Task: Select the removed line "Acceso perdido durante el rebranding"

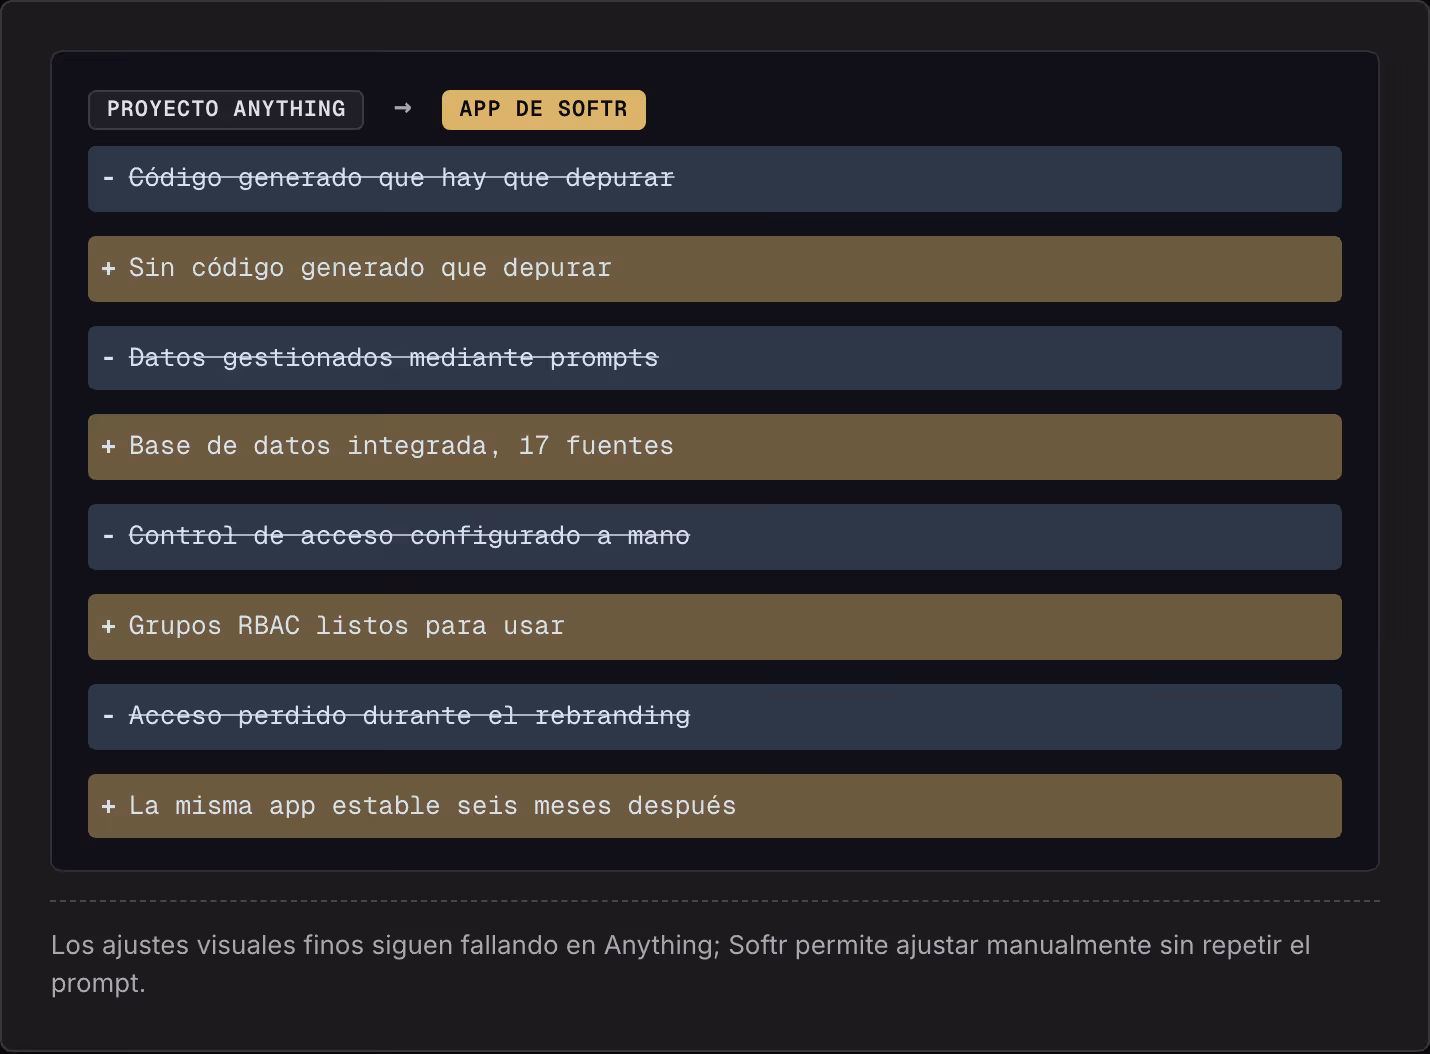Action: tap(715, 717)
